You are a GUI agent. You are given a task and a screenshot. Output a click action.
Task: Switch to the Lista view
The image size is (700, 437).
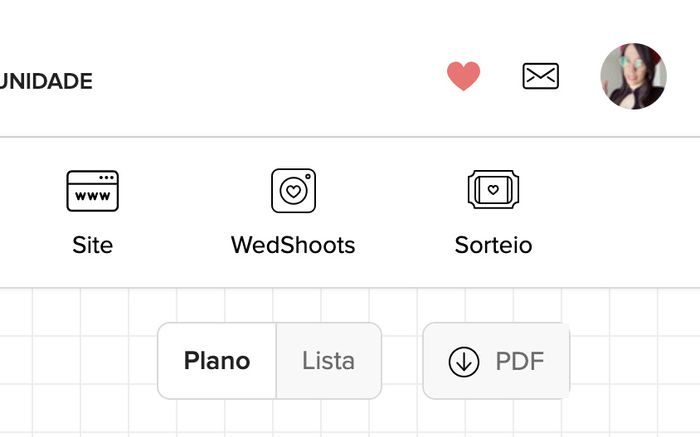point(328,361)
